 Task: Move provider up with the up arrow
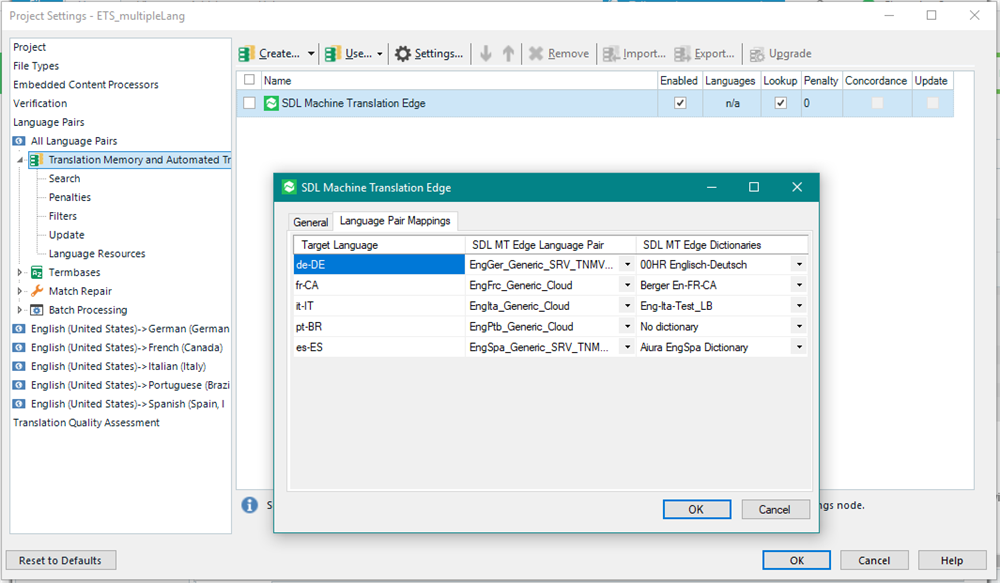coord(508,54)
